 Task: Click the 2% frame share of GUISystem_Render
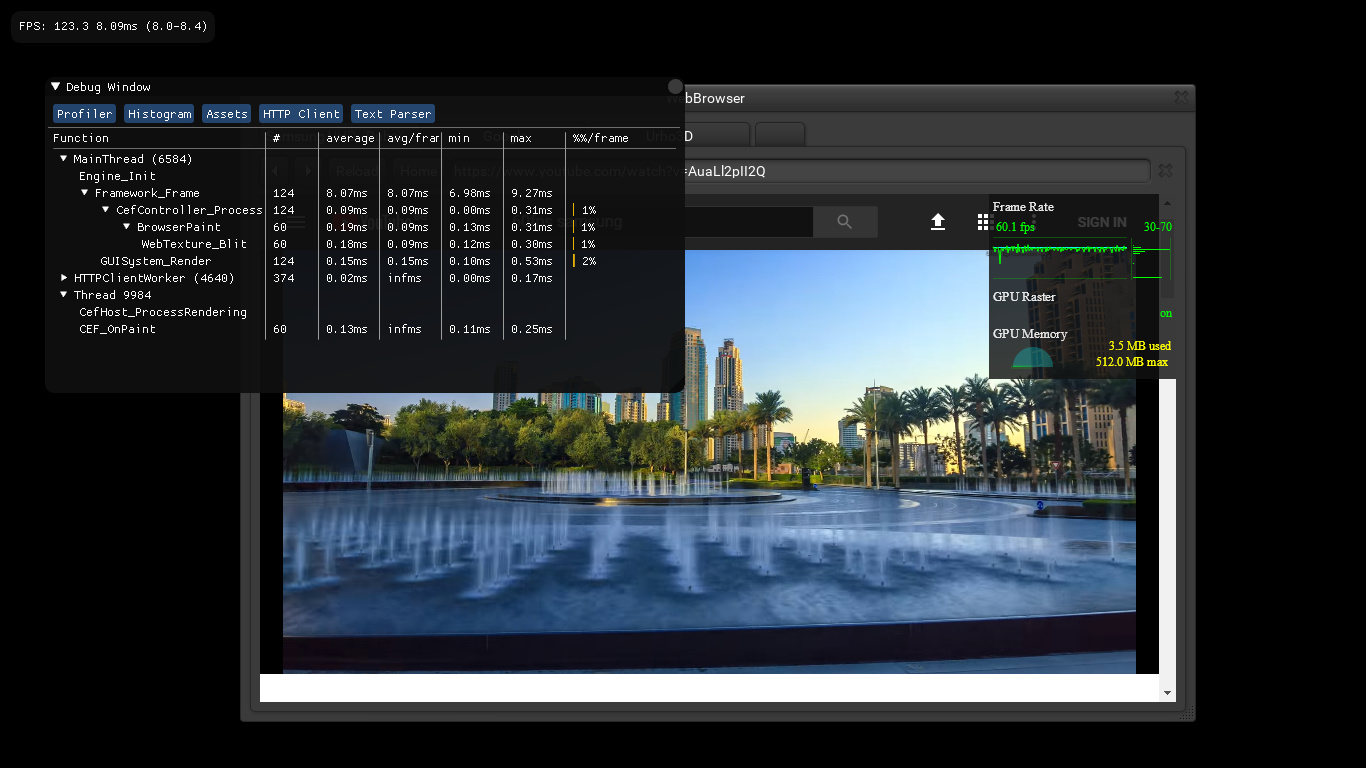point(589,261)
